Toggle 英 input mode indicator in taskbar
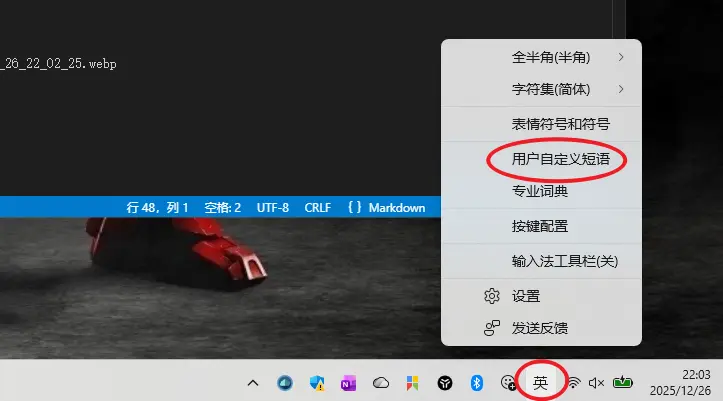The image size is (723, 401). tap(540, 383)
